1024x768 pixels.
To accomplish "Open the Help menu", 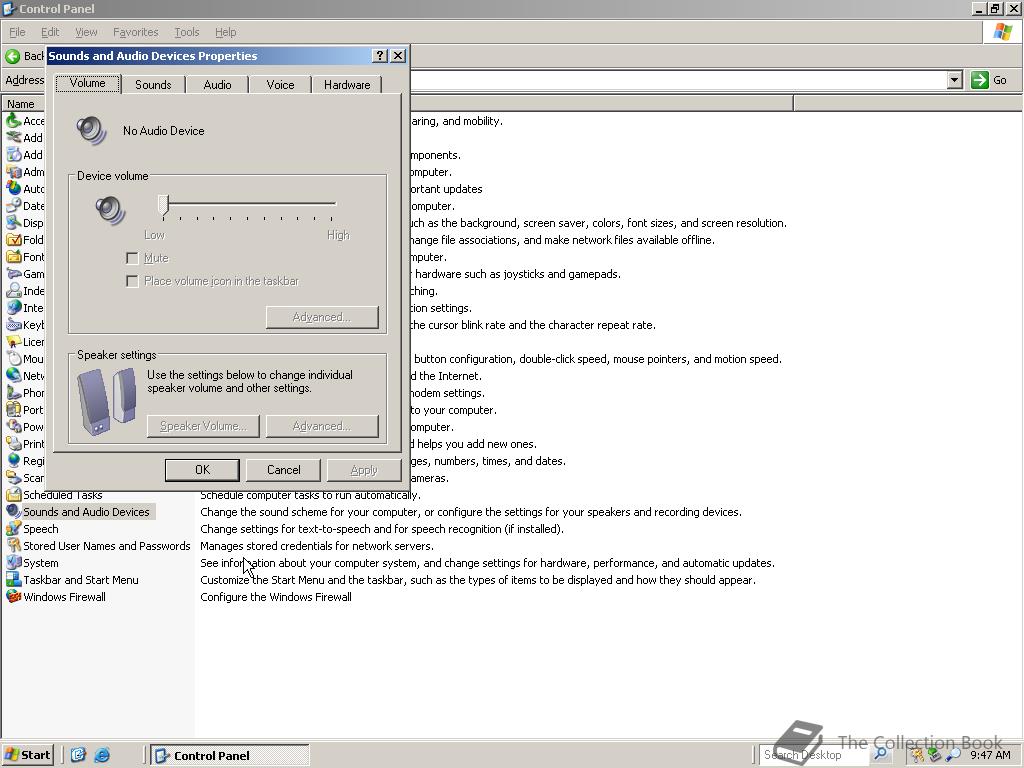I will point(225,32).
